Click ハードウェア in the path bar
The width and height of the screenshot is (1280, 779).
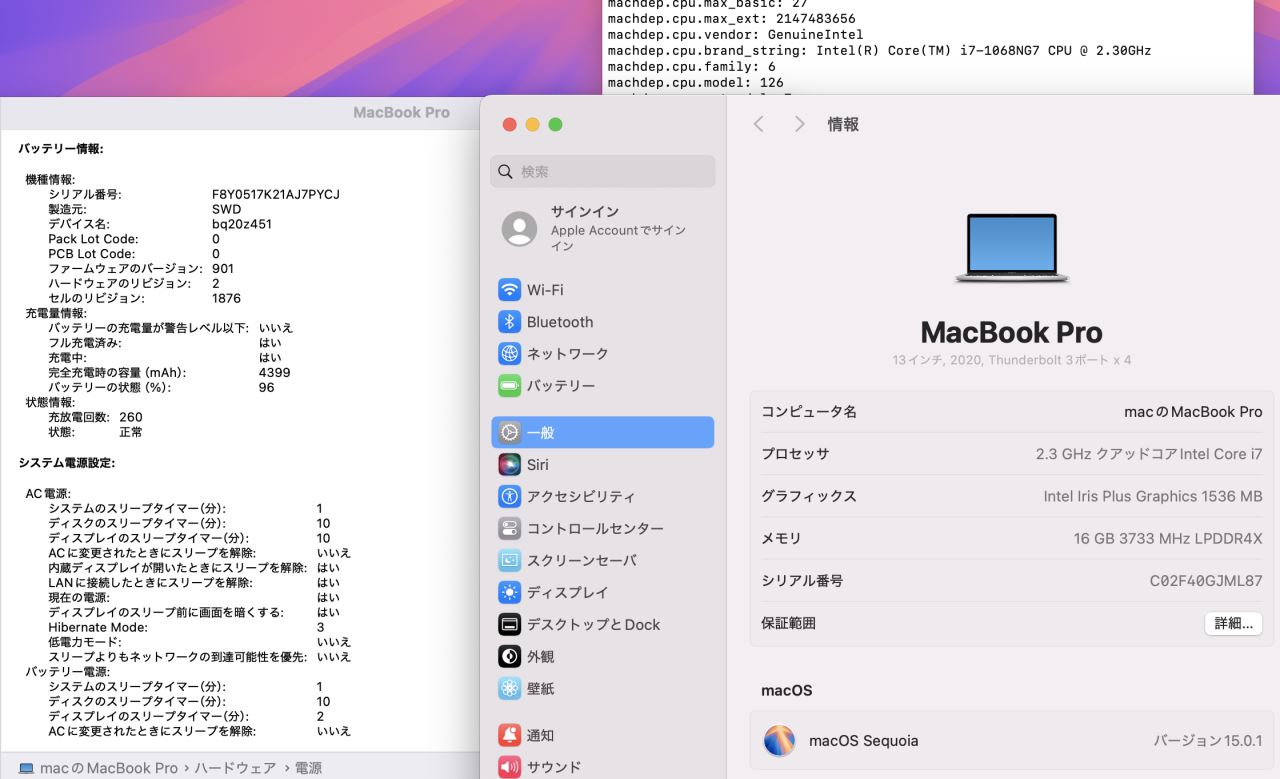[235, 768]
